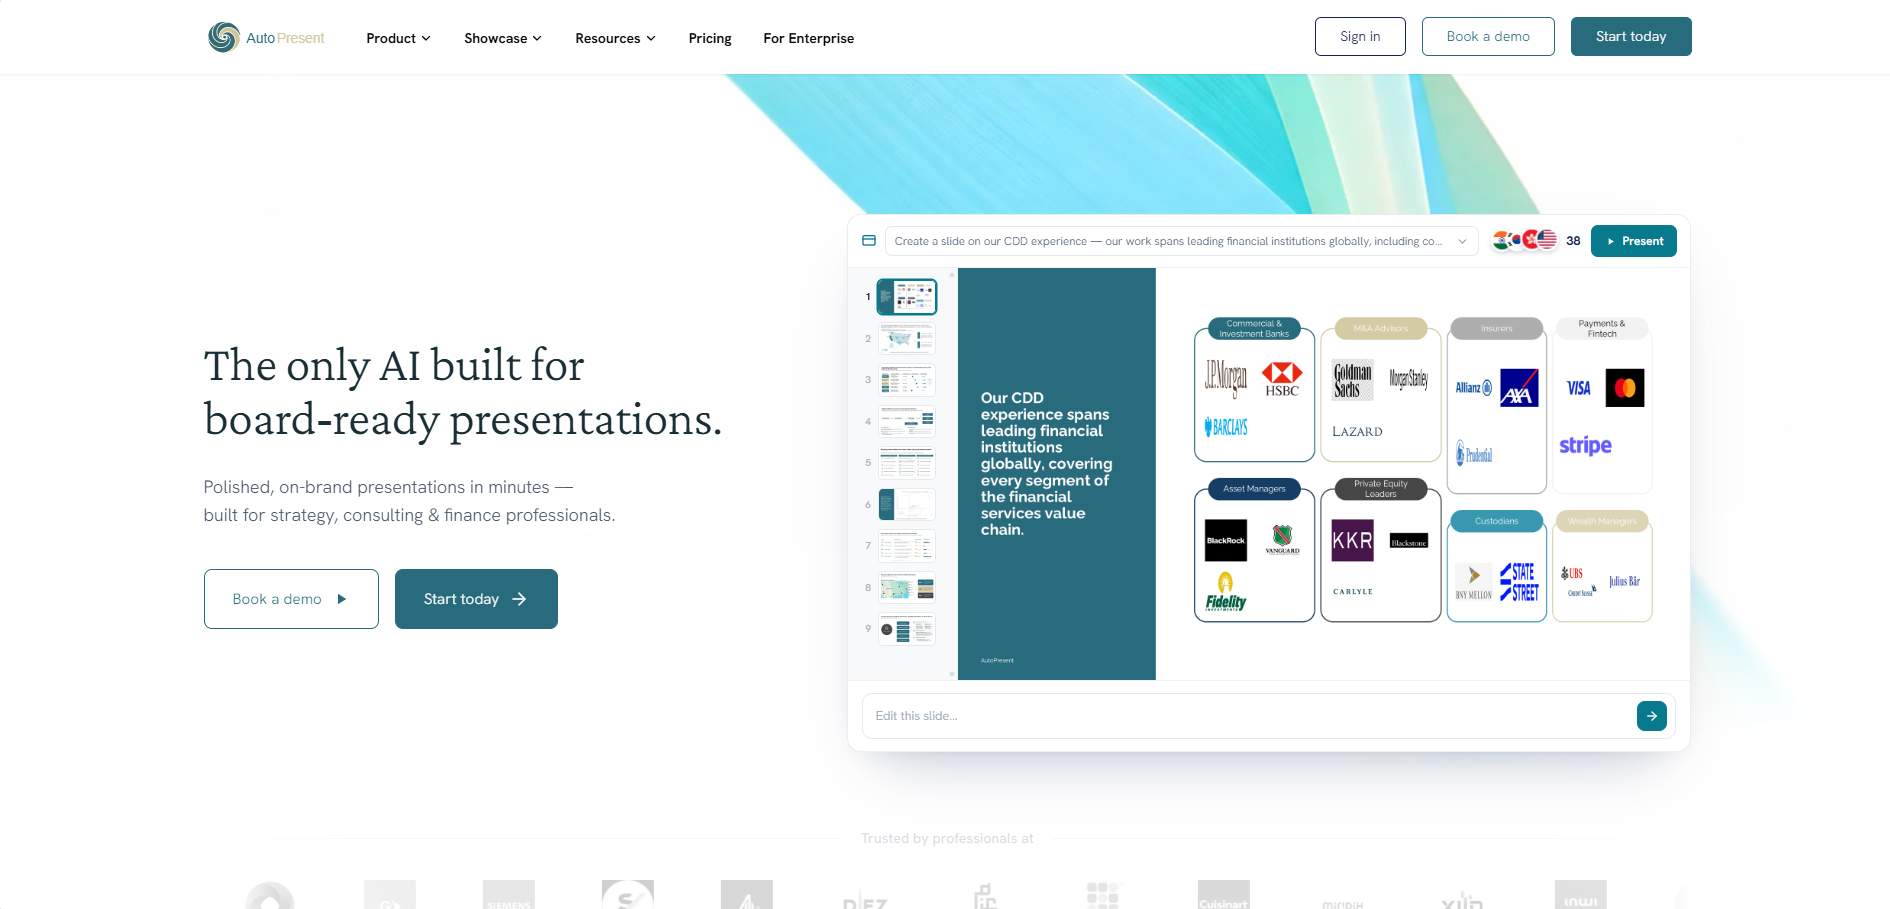Click the Goldman Sachs logo
The width and height of the screenshot is (1890, 909).
(1352, 380)
